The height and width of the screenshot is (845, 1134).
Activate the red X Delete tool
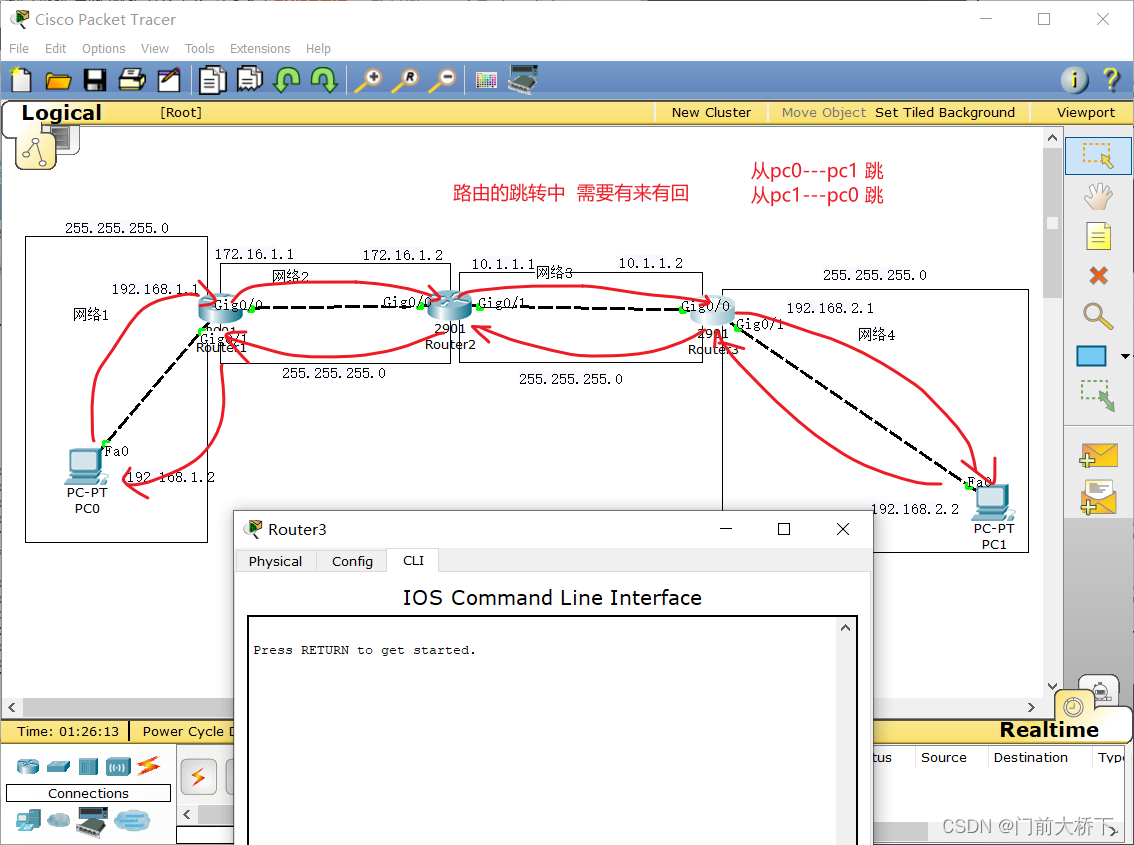[1098, 276]
